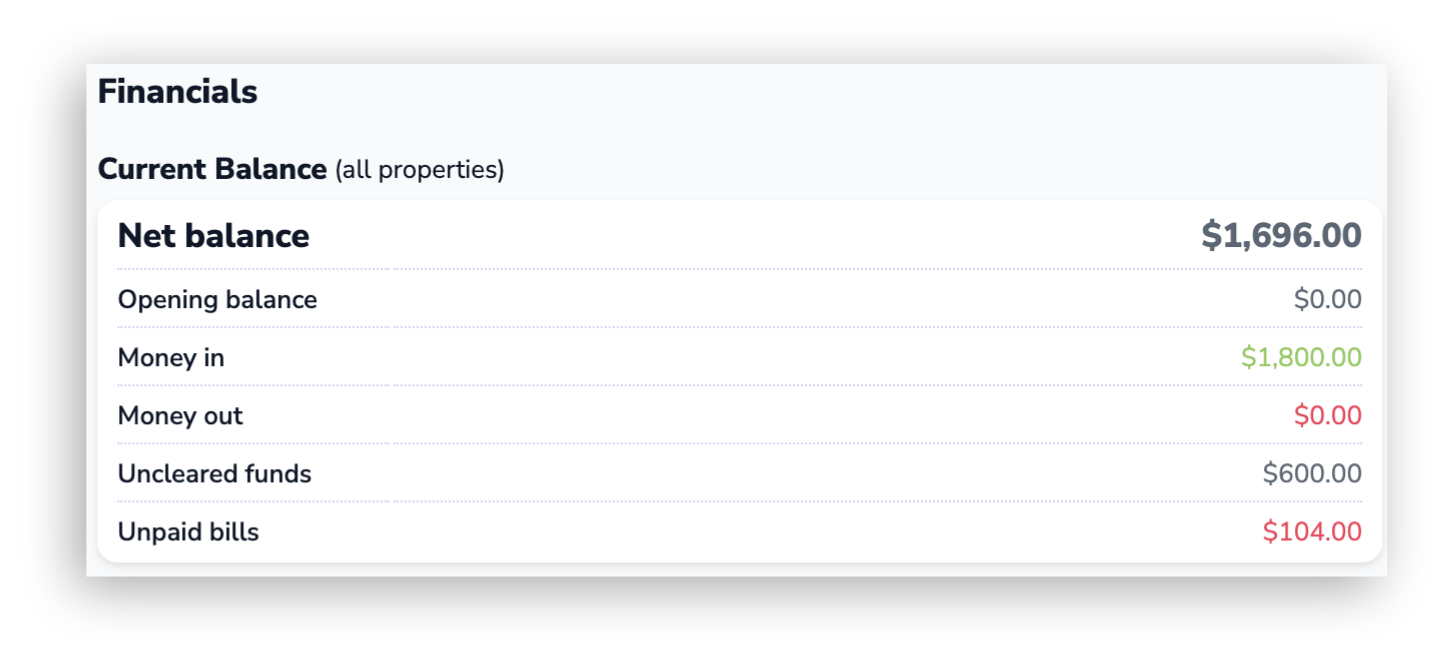Select the Current Balance heading
Screen dimensions: 1451x663
tap(212, 169)
